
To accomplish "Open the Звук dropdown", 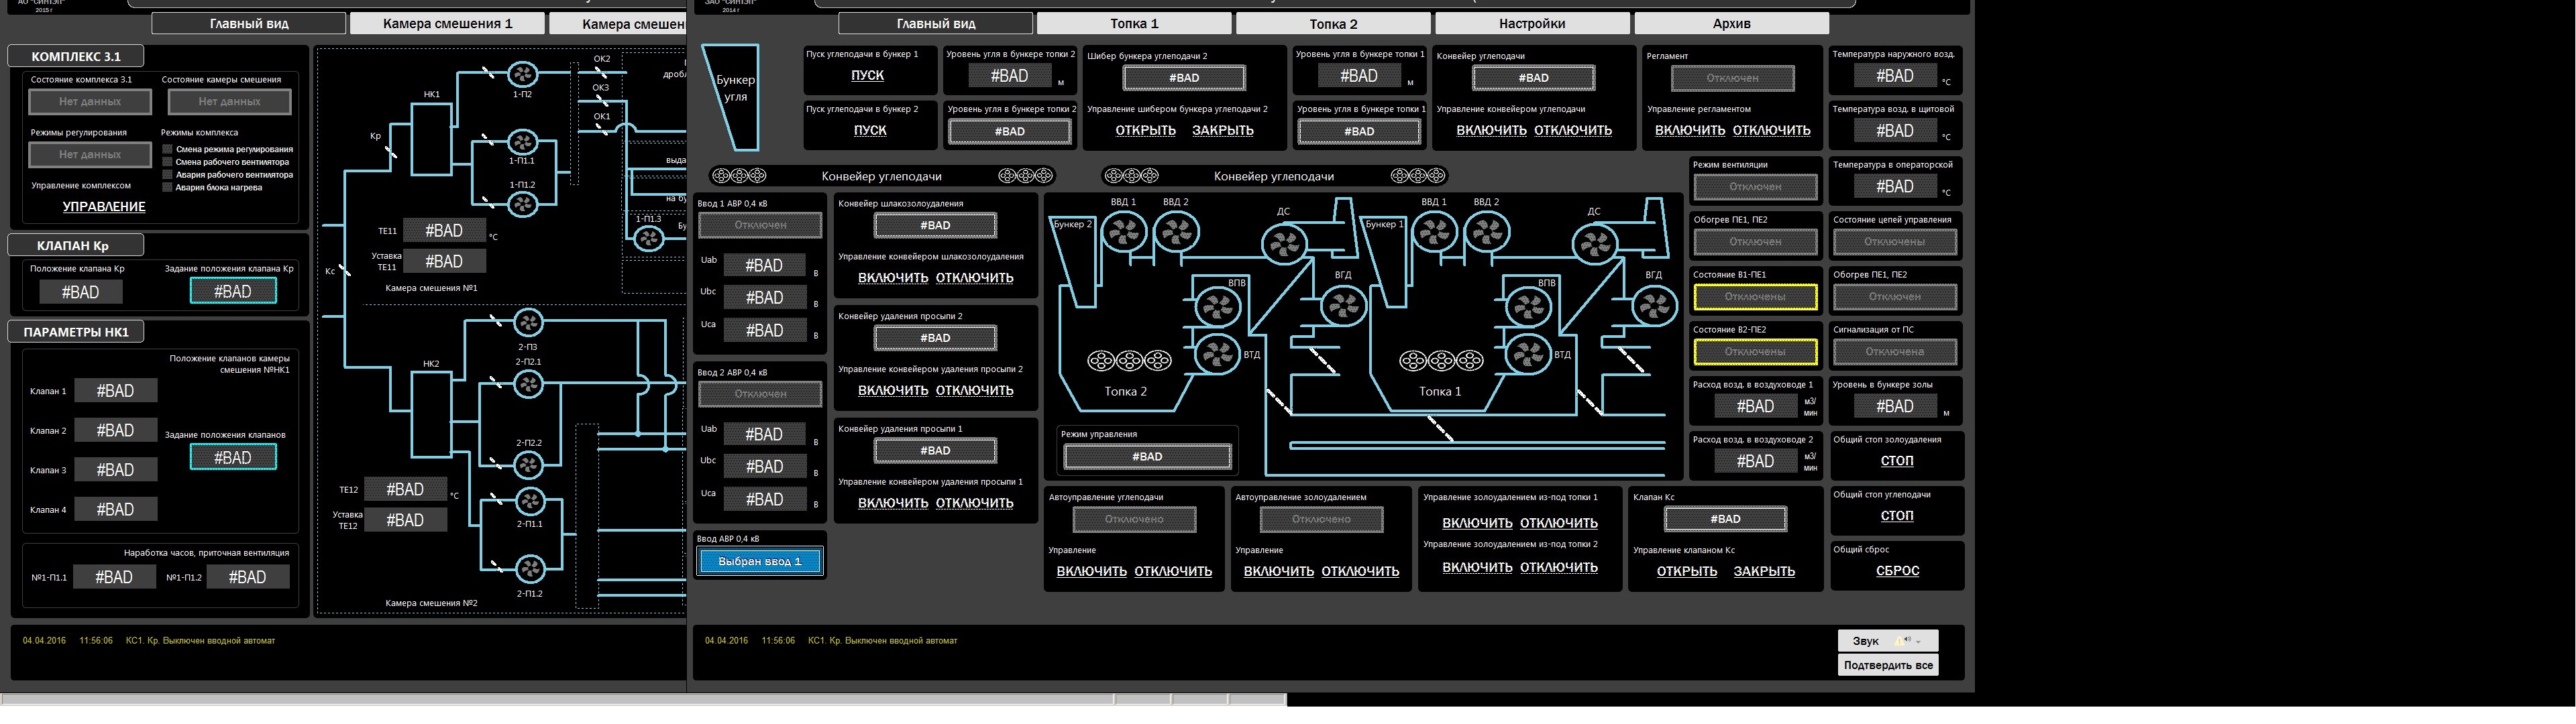I will (x=1888, y=641).
